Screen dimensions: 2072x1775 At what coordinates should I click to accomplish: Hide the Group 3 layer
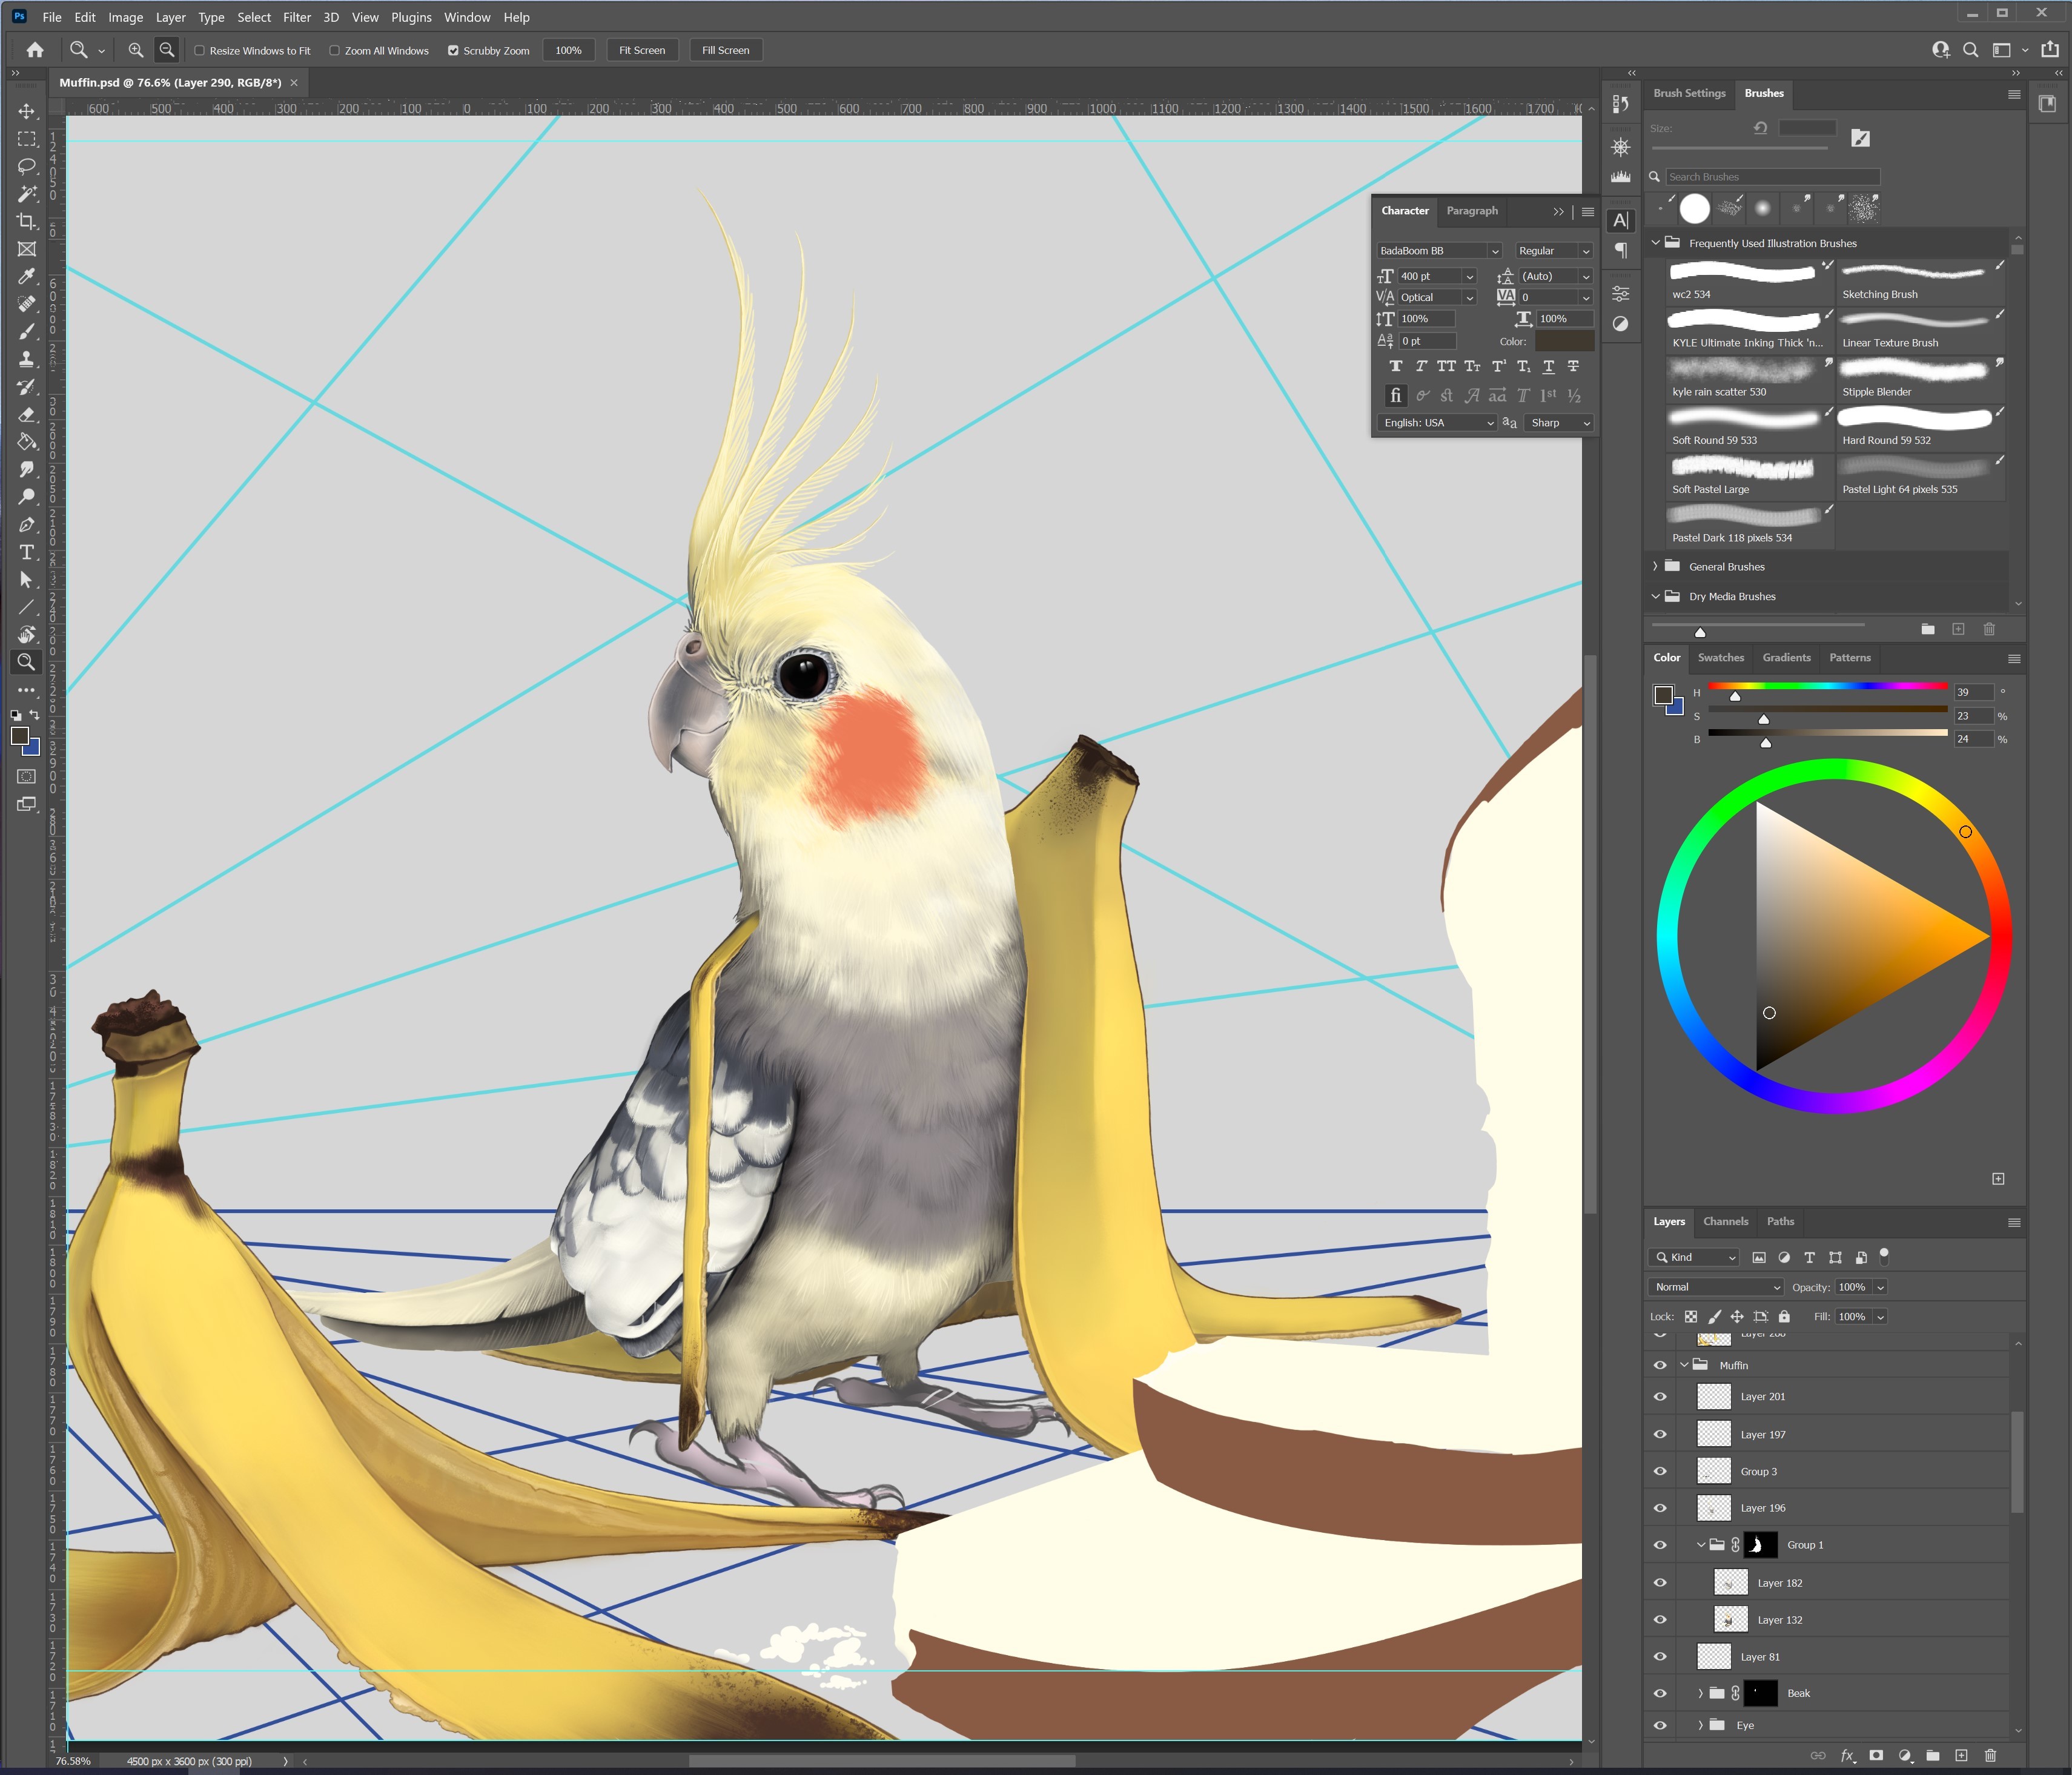tap(1660, 1471)
